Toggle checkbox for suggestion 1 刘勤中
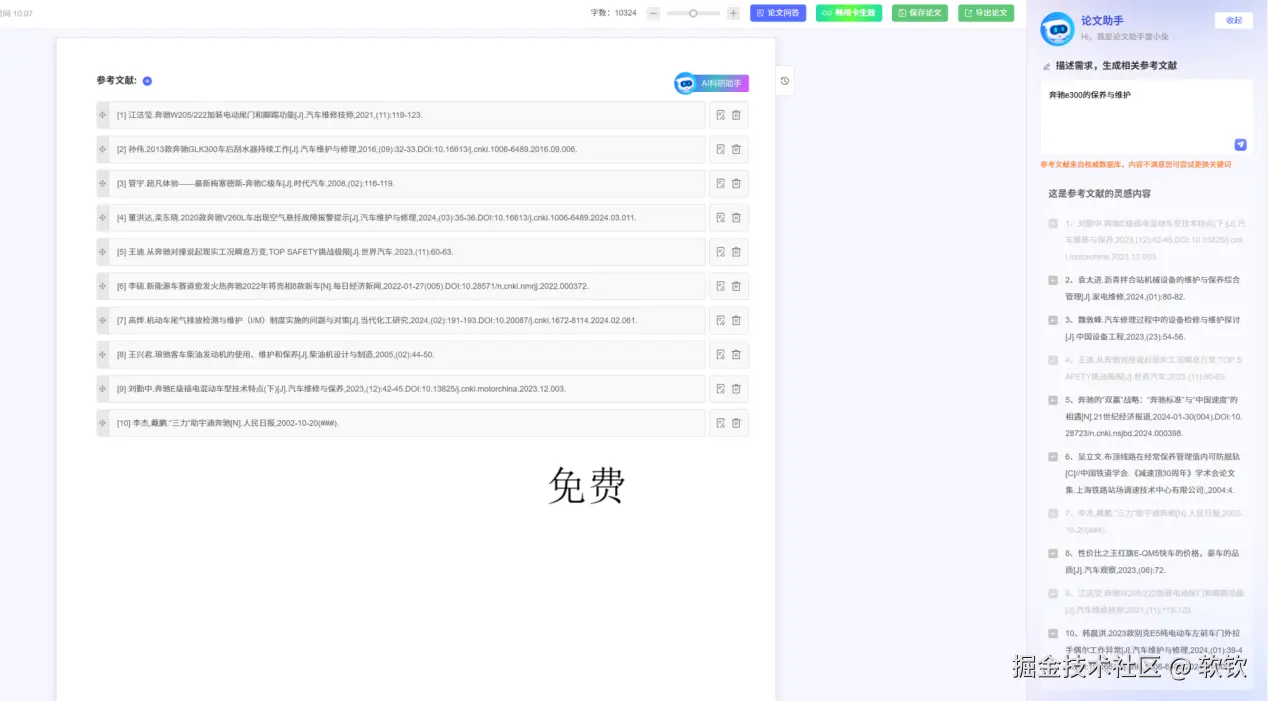 coord(1053,224)
